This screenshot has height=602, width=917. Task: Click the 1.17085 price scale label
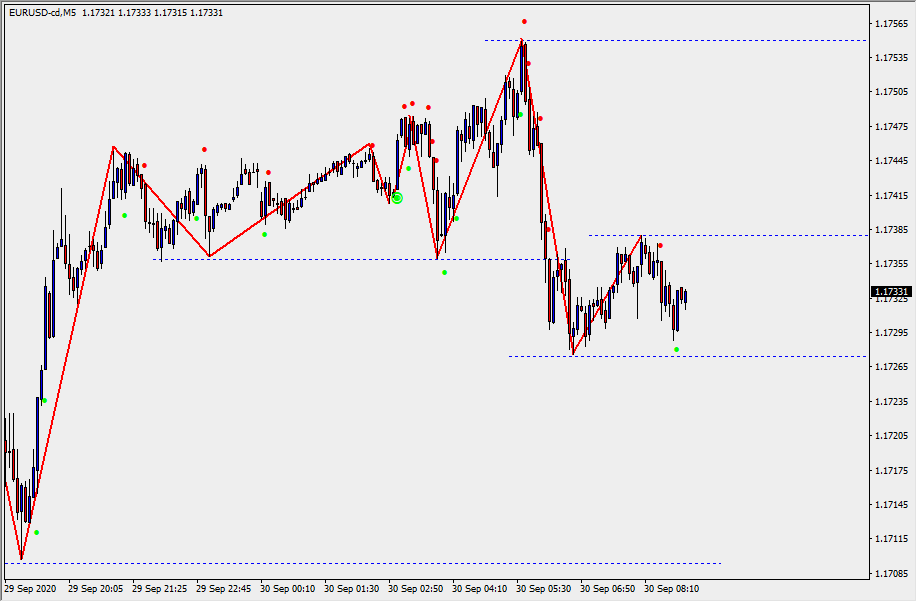click(890, 574)
